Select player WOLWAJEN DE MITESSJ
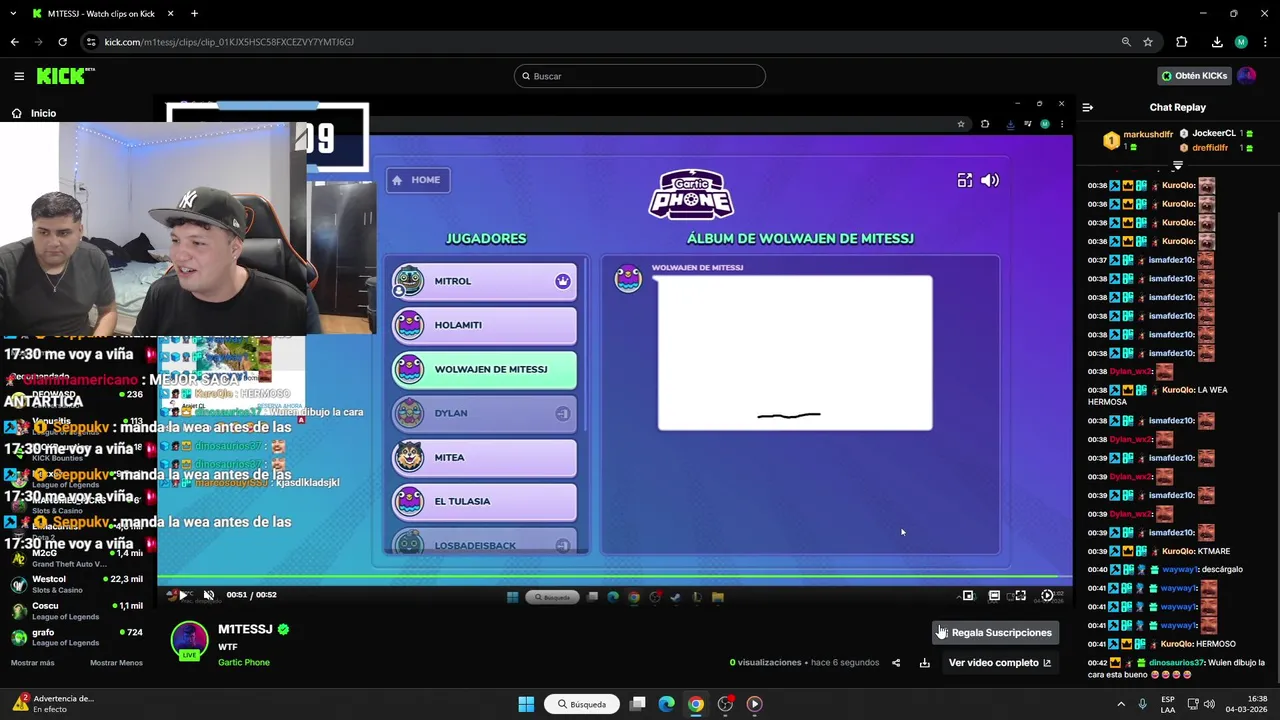1280x720 pixels. point(484,369)
